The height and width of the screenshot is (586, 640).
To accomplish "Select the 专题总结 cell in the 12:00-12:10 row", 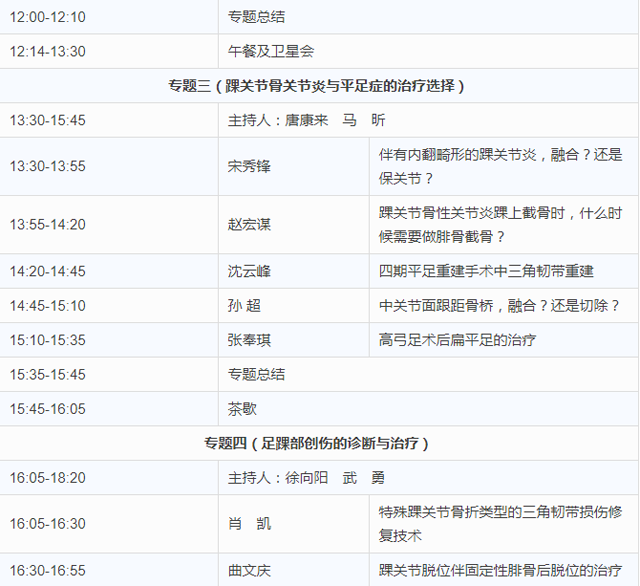I will pyautogui.click(x=256, y=17).
